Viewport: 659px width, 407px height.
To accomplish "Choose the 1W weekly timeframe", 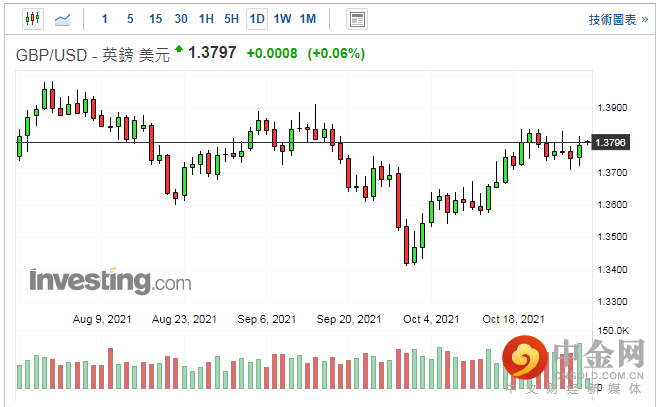I will click(x=283, y=19).
